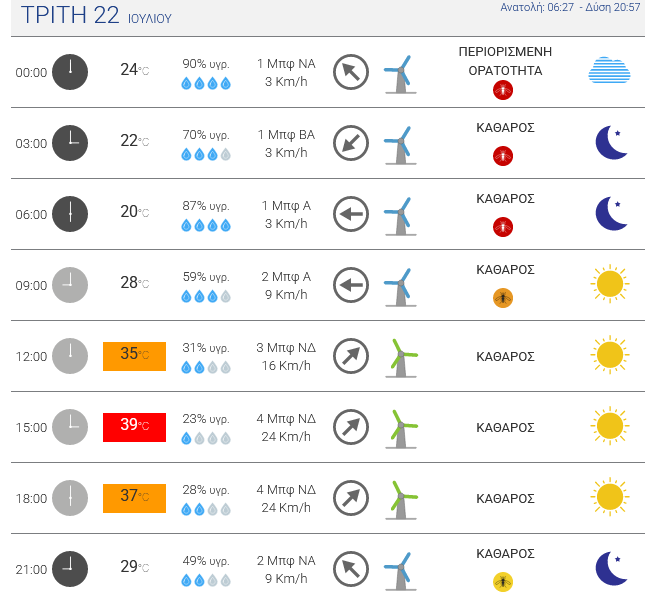Click the wind direction arrow at 03:00

pos(351,143)
